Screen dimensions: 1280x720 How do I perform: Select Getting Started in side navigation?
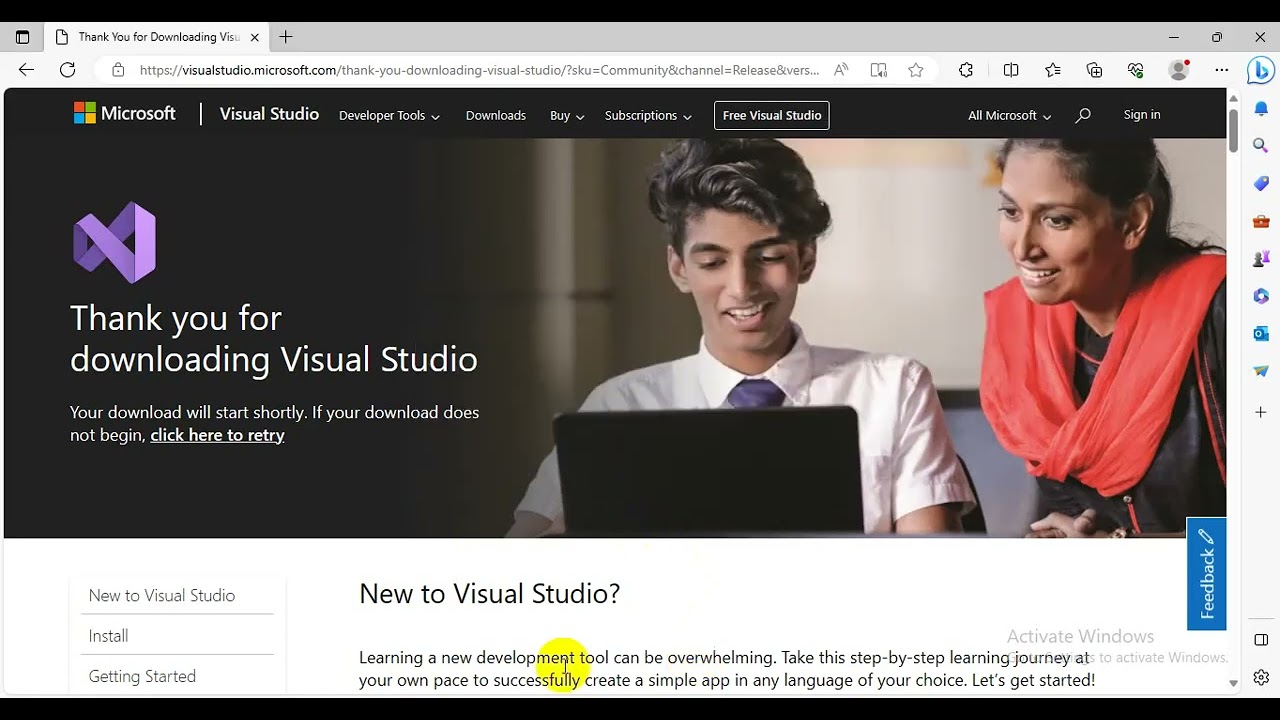coord(142,677)
